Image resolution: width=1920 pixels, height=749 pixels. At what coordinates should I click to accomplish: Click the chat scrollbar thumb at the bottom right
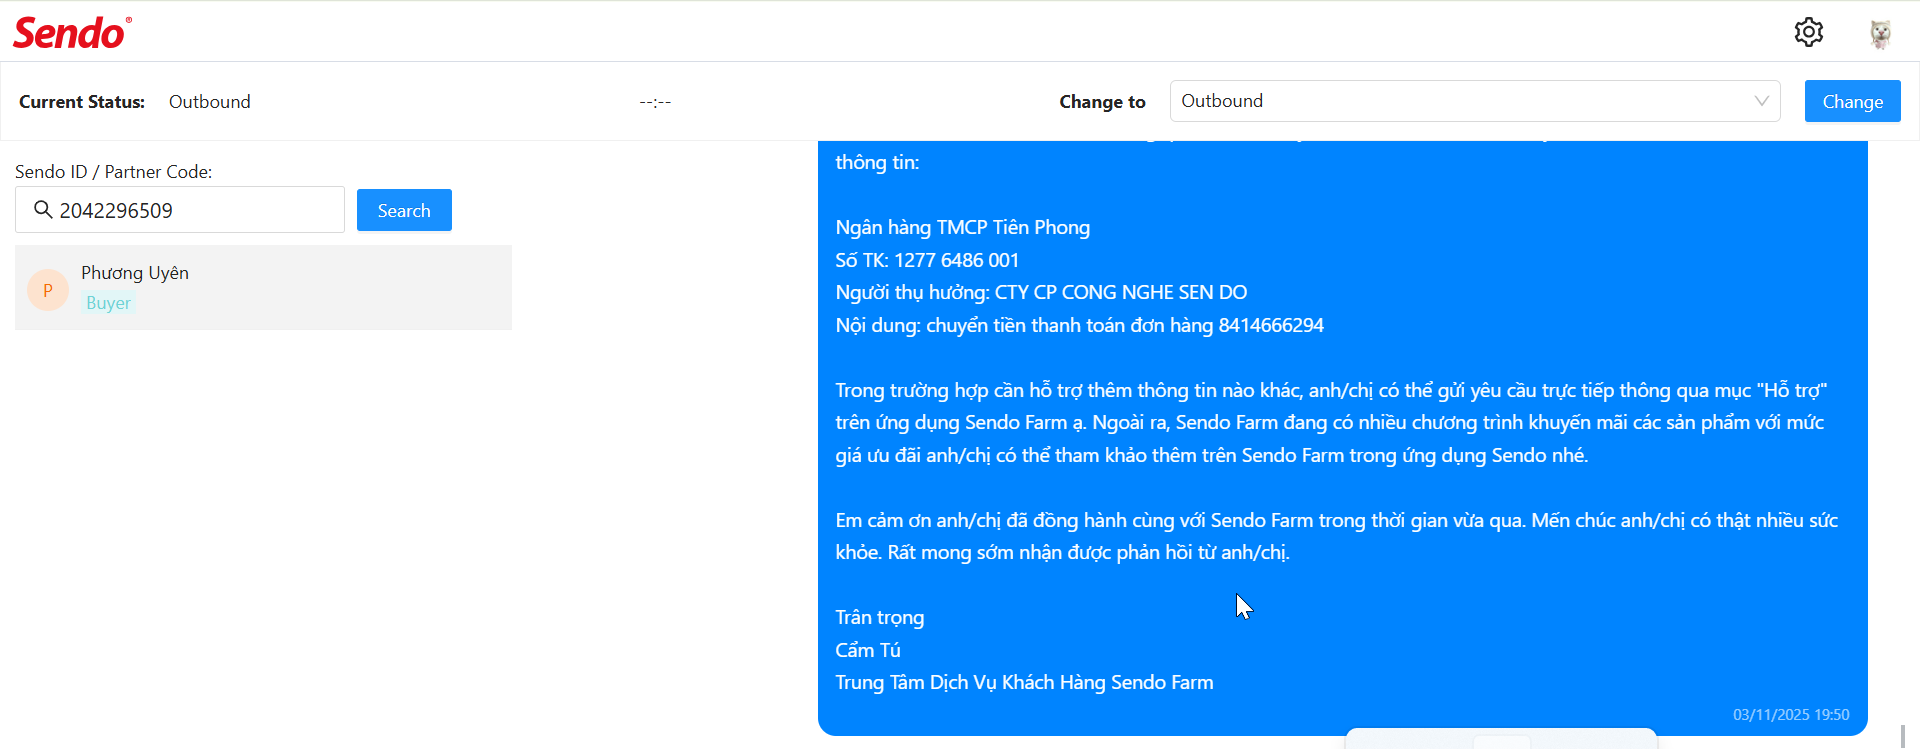tap(1902, 736)
